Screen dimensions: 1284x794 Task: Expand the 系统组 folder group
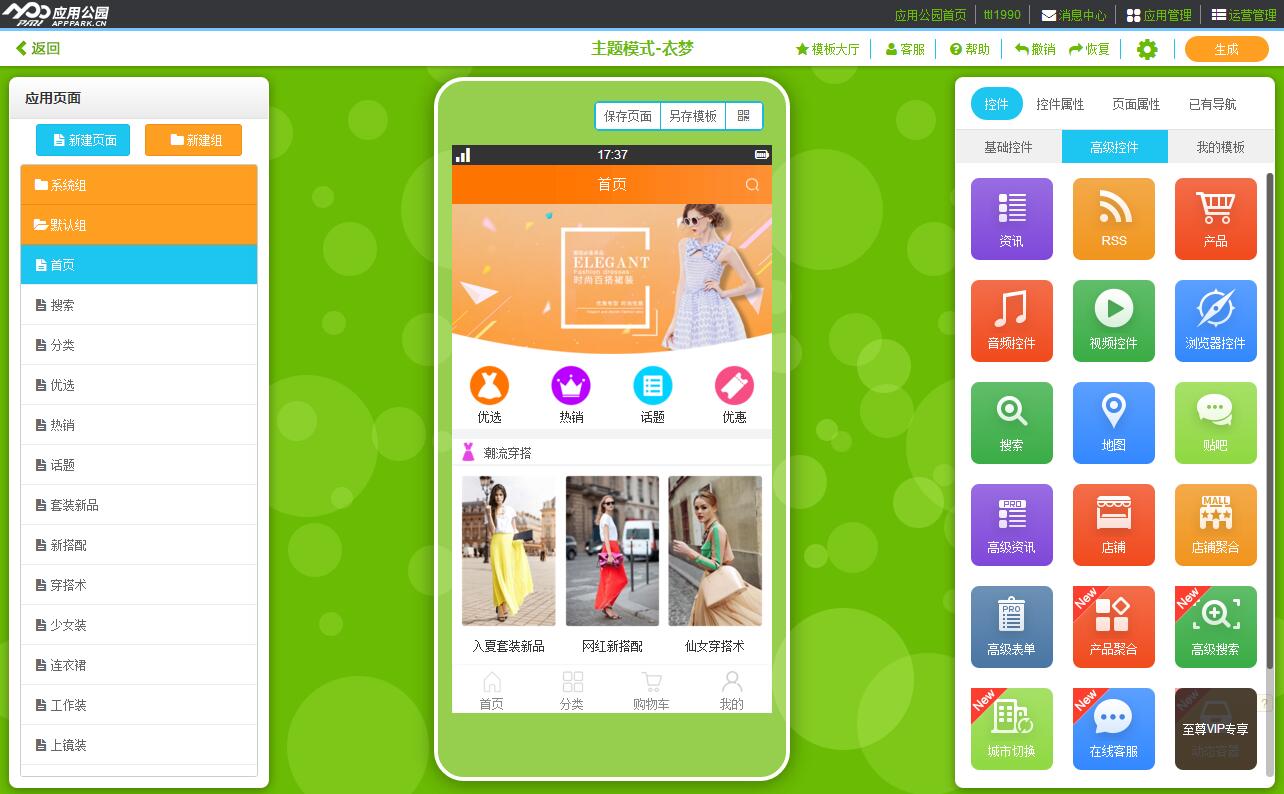pos(139,185)
